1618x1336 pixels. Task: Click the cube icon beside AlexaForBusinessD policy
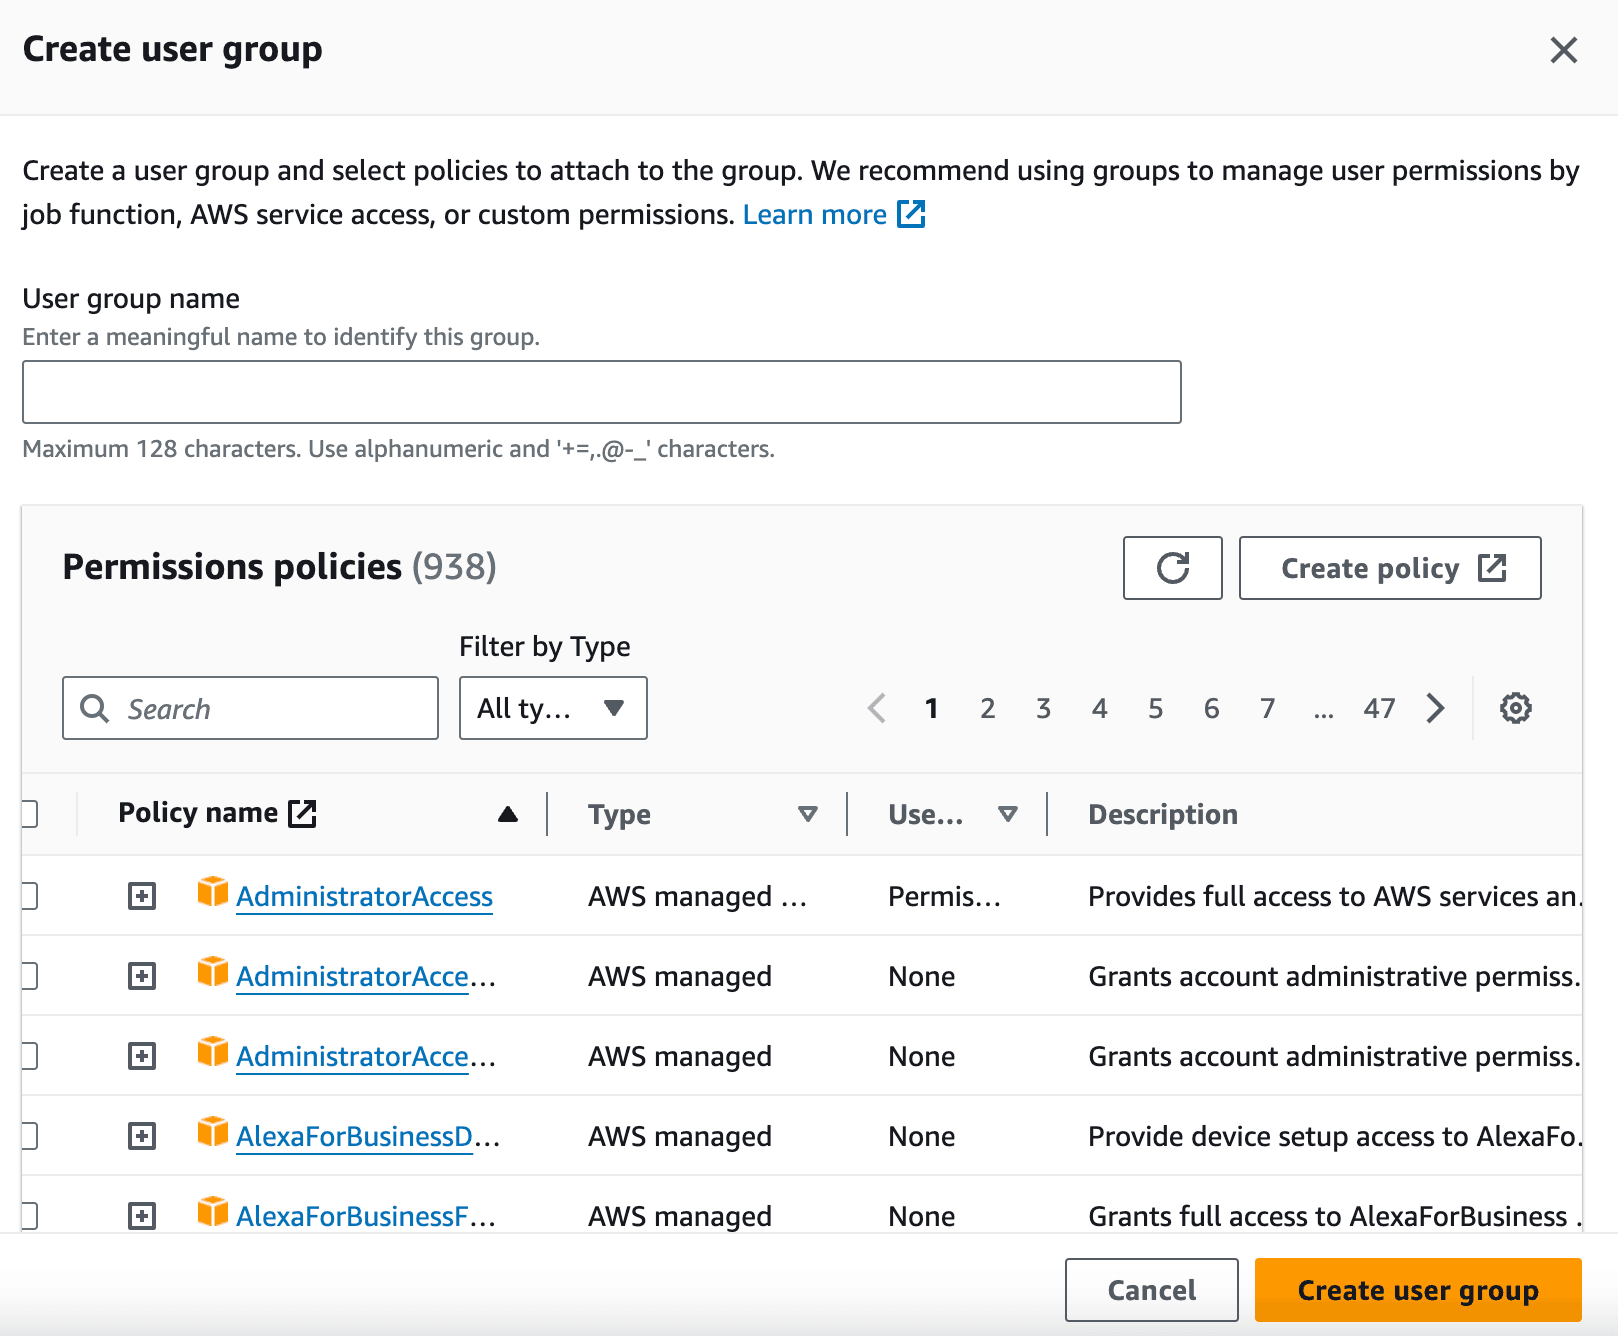click(x=212, y=1134)
